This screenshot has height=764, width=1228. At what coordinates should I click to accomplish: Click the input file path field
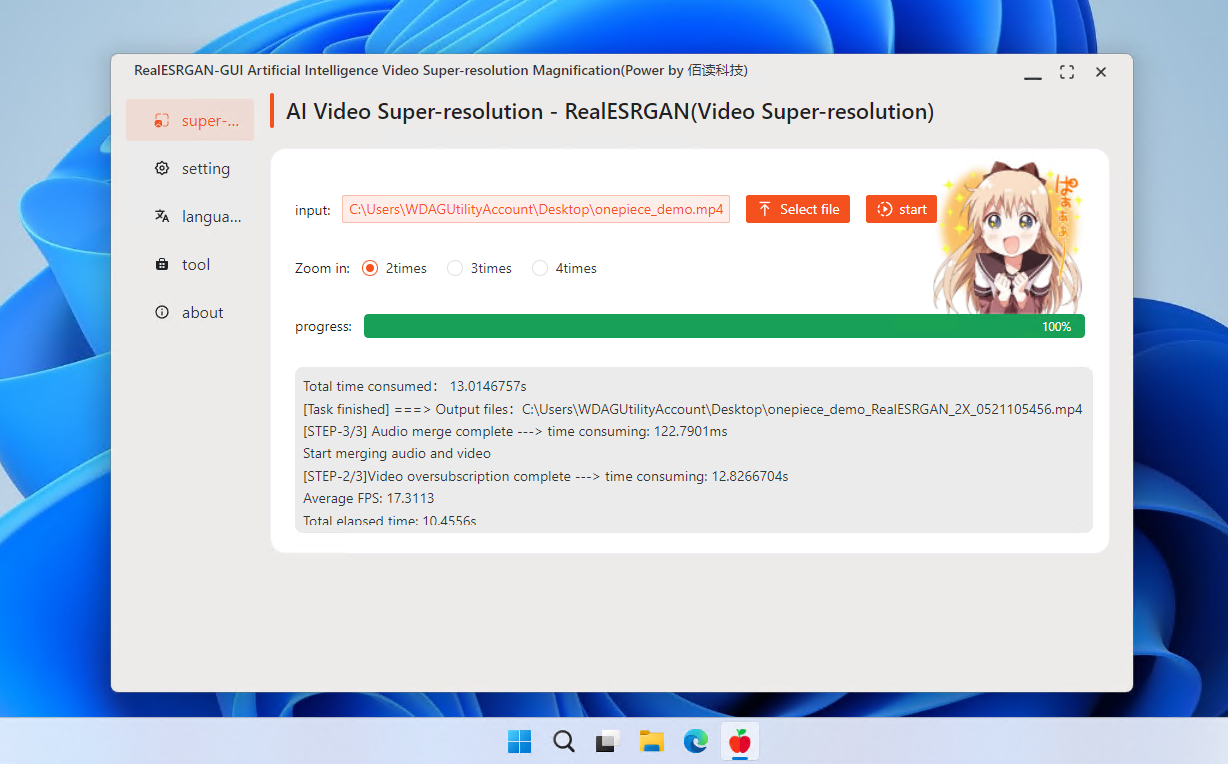(x=536, y=209)
